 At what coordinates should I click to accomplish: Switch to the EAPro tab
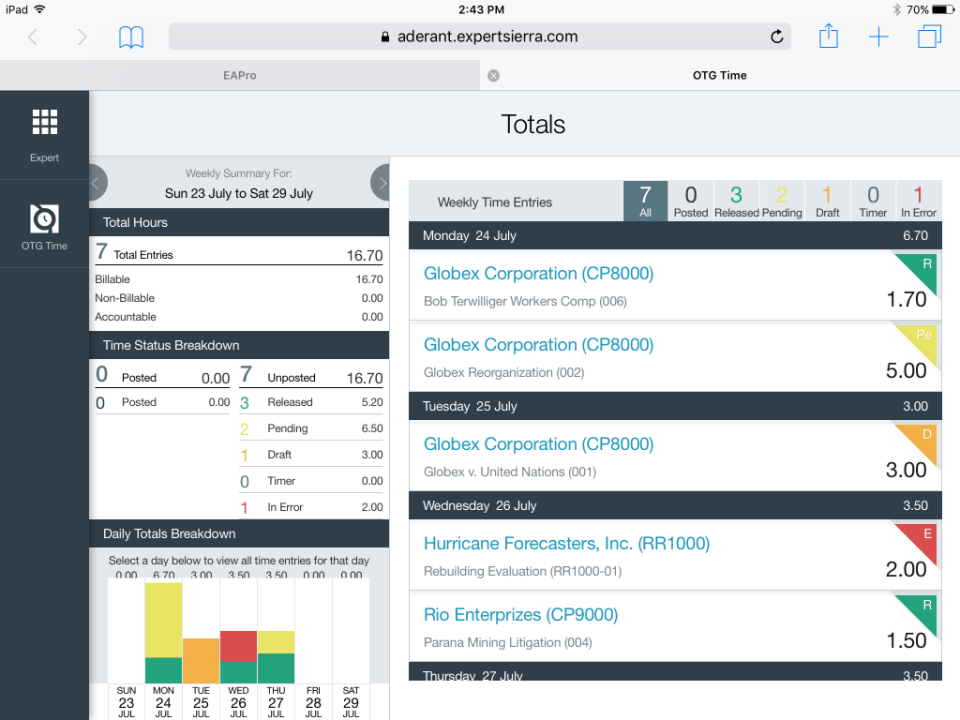click(240, 75)
